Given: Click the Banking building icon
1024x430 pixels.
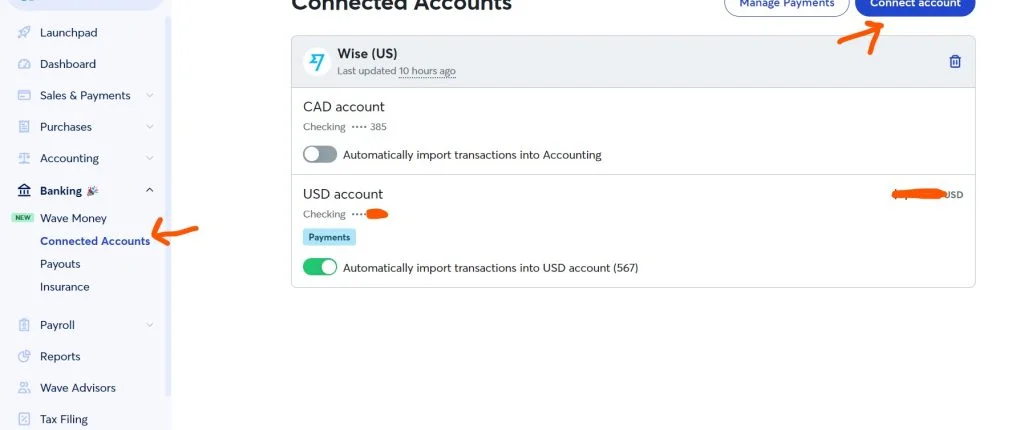Looking at the screenshot, I should click(24, 190).
